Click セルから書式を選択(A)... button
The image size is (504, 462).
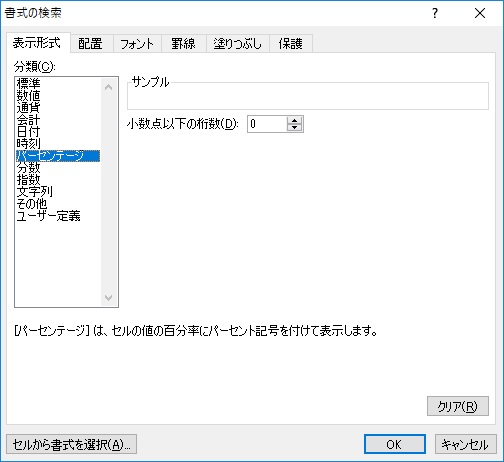pyautogui.click(x=71, y=444)
